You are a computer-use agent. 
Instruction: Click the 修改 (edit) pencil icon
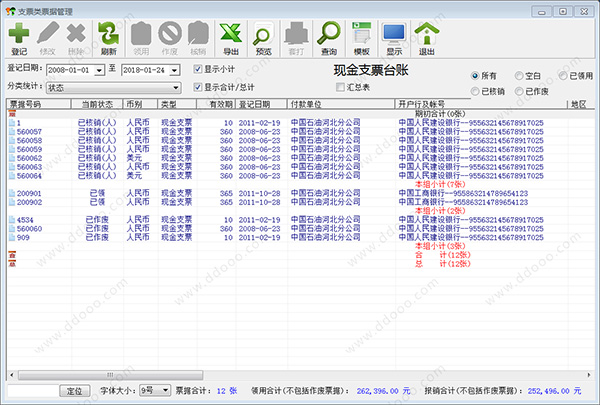(48, 33)
